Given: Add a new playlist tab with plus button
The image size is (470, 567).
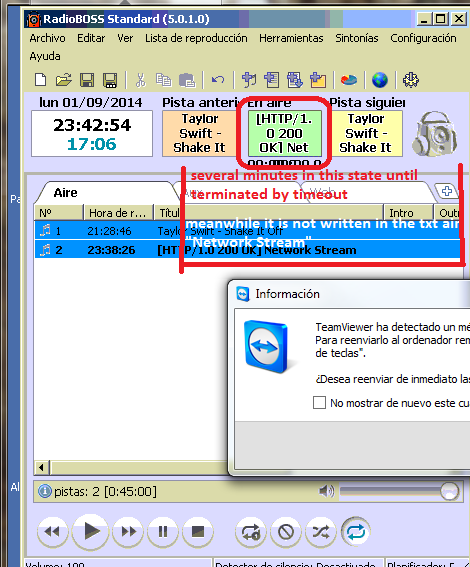Looking at the screenshot, I should click(447, 191).
